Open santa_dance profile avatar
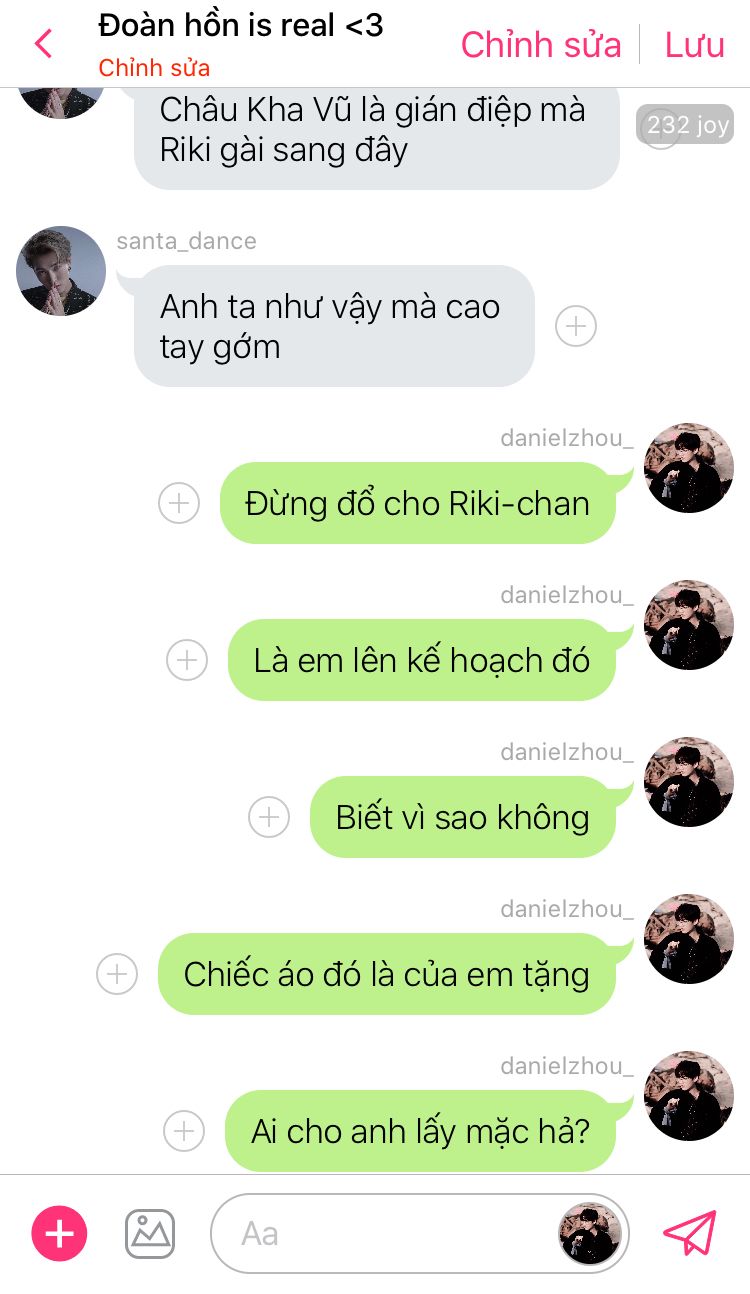Image resolution: width=750 pixels, height=1294 pixels. click(61, 271)
